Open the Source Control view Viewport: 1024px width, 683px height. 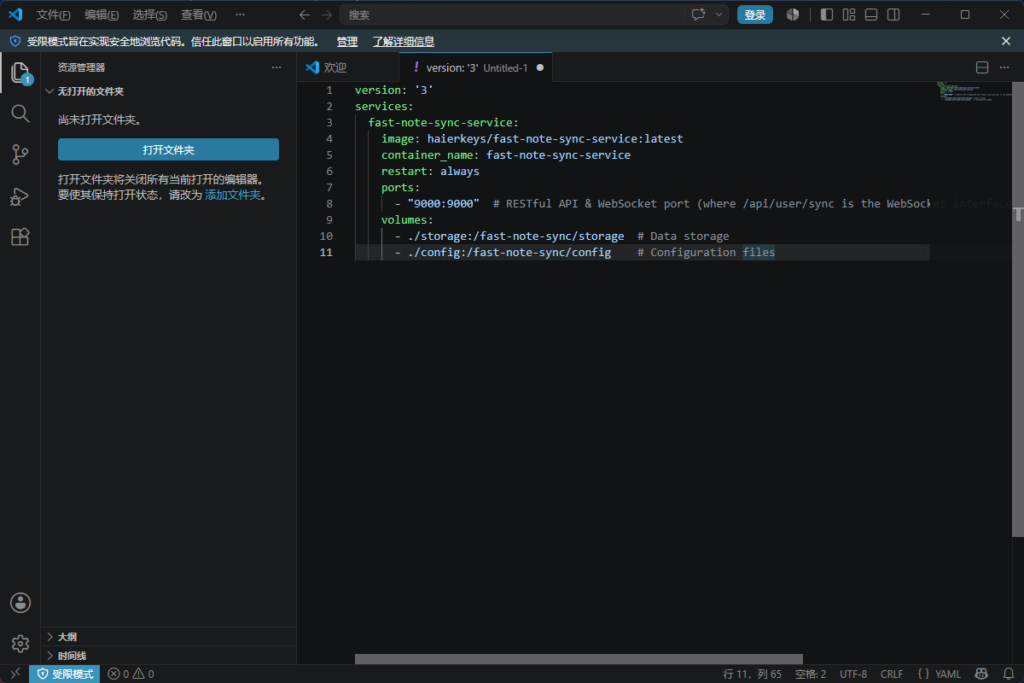coord(20,155)
